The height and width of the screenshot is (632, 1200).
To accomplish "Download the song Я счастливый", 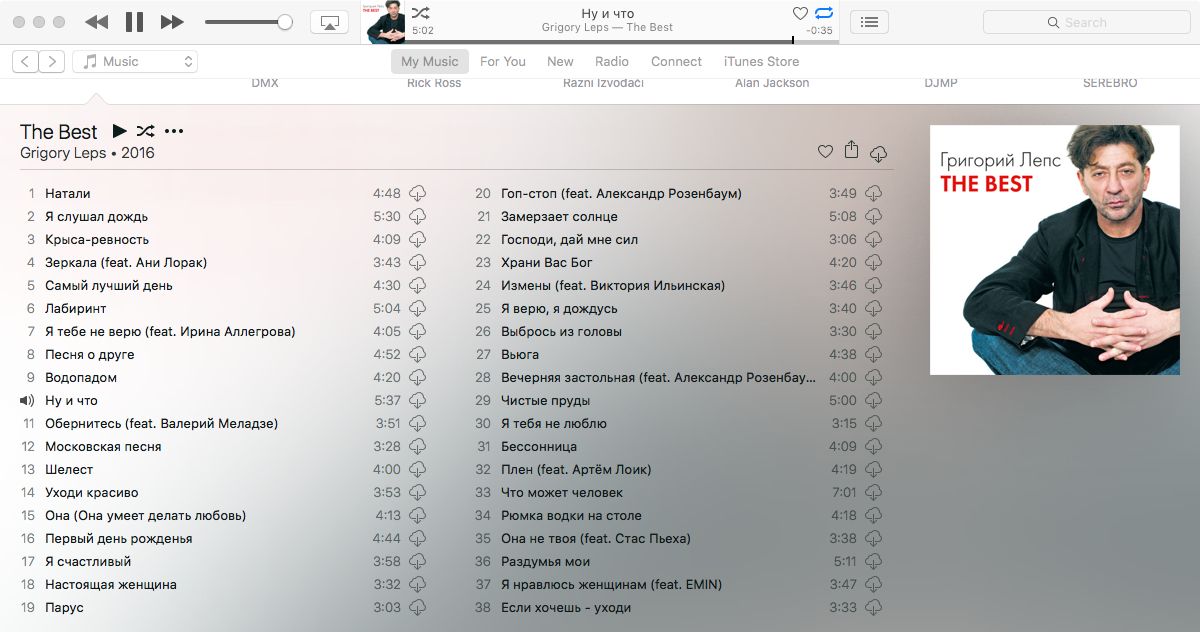I will (x=418, y=562).
